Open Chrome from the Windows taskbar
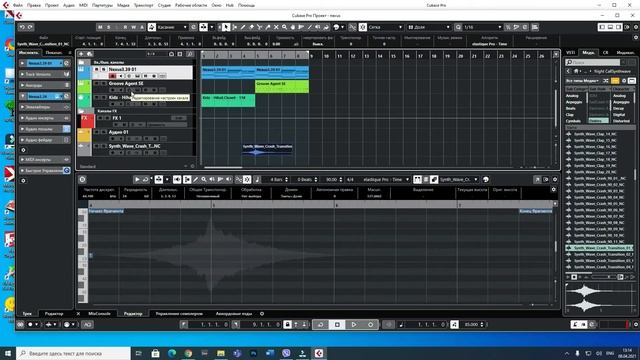The image size is (640, 360). (188, 353)
